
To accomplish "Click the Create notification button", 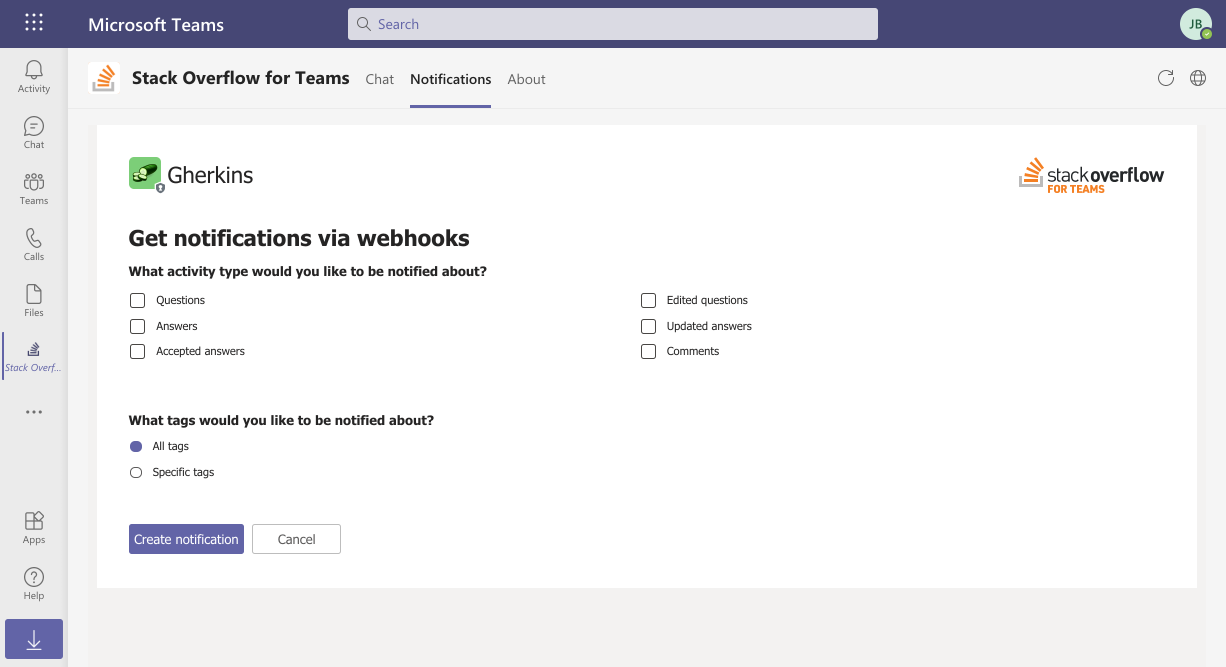I will (186, 539).
